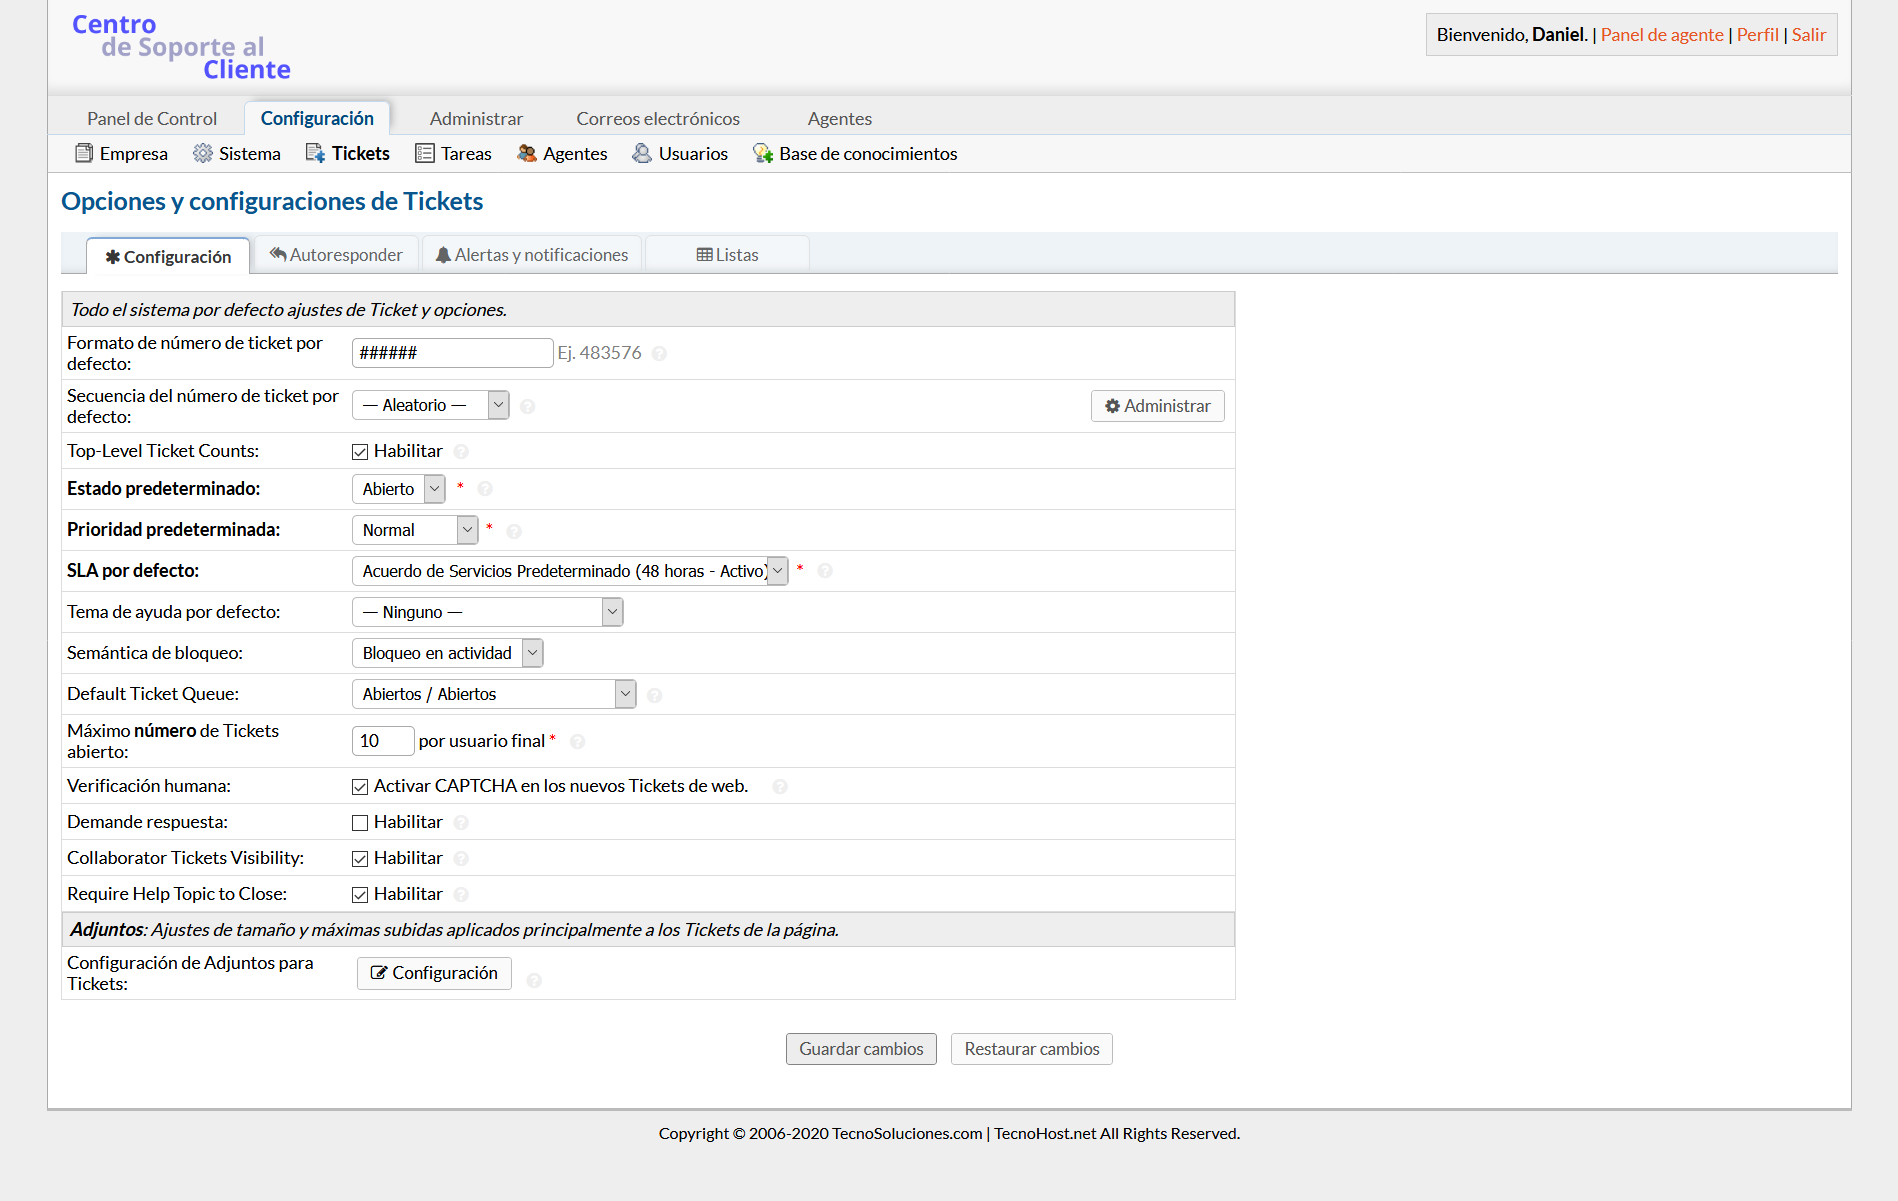
Task: Click the Panel de agente link
Action: click(1662, 34)
